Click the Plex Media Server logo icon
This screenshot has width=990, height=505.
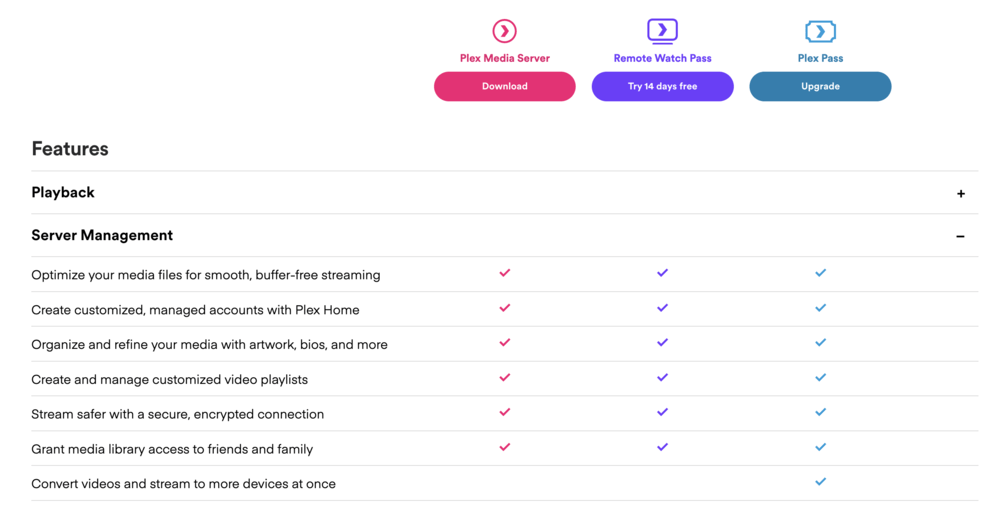(x=504, y=31)
